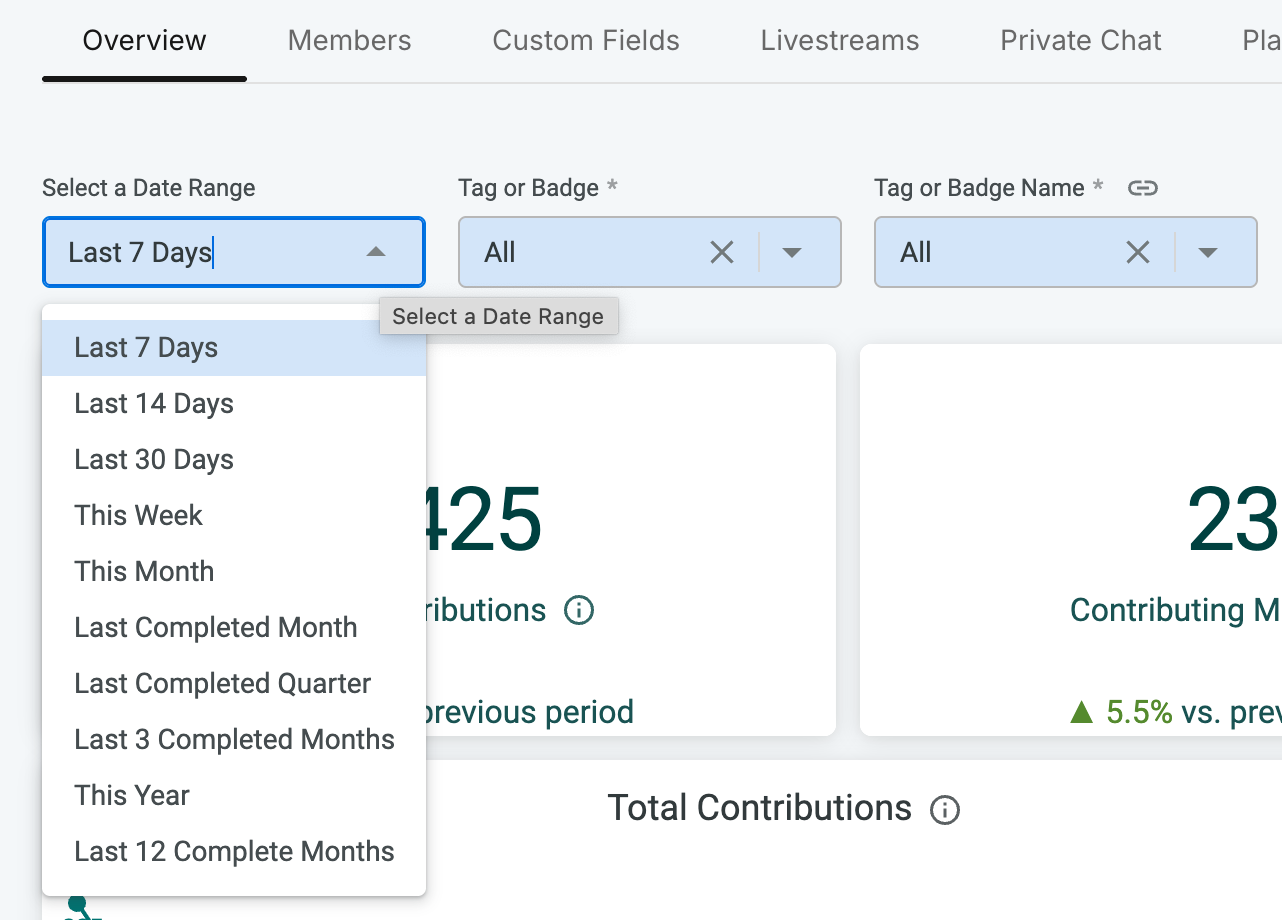Click the link icon beside Tag or Badge Name

pos(1142,188)
